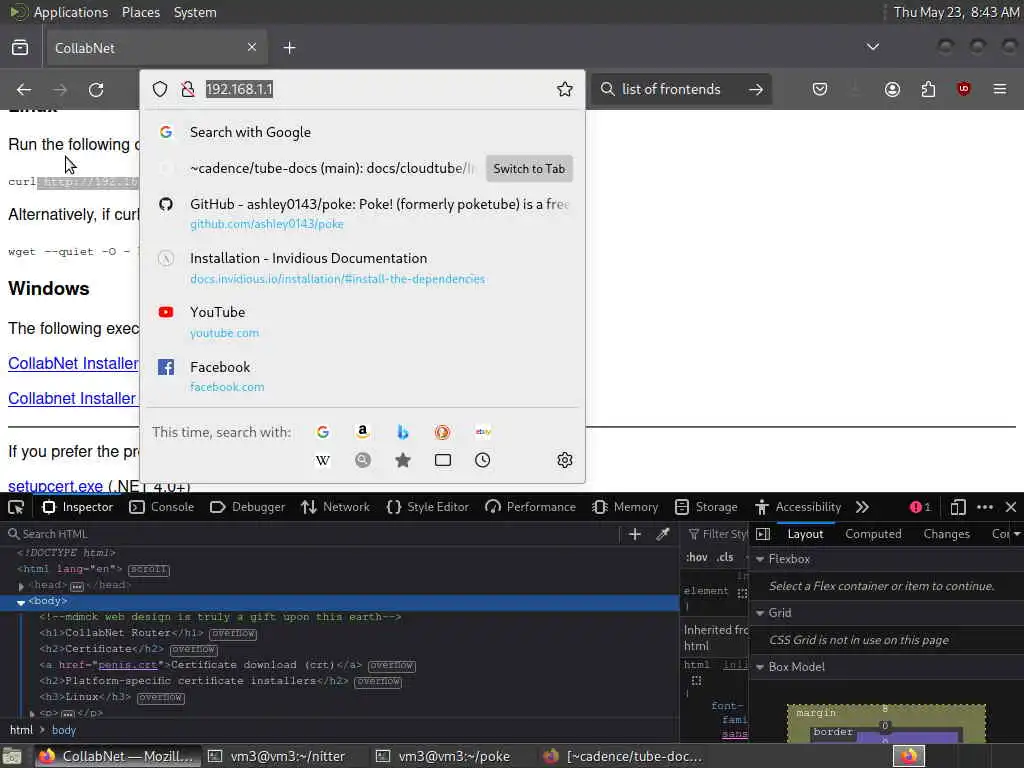Open the Firefox account icon

892,89
